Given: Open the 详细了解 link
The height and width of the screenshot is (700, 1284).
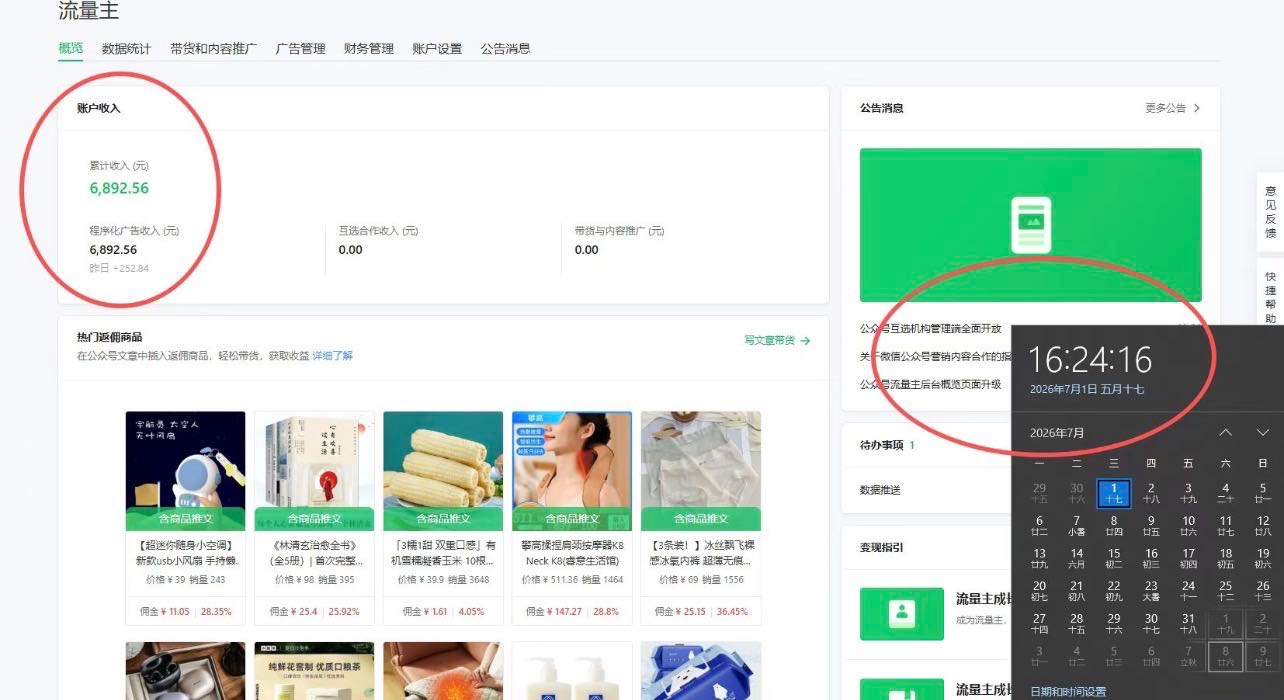Looking at the screenshot, I should point(332,356).
